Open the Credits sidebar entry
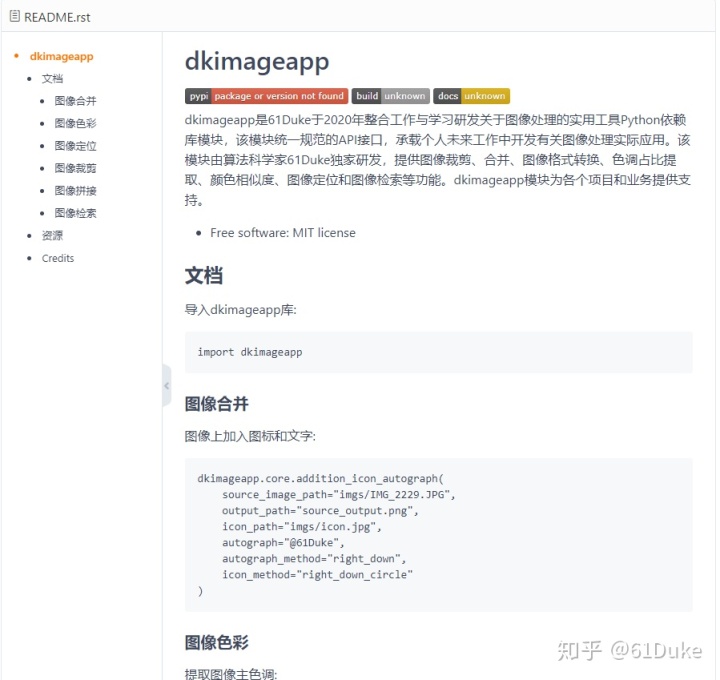The width and height of the screenshot is (720, 680). pos(58,259)
